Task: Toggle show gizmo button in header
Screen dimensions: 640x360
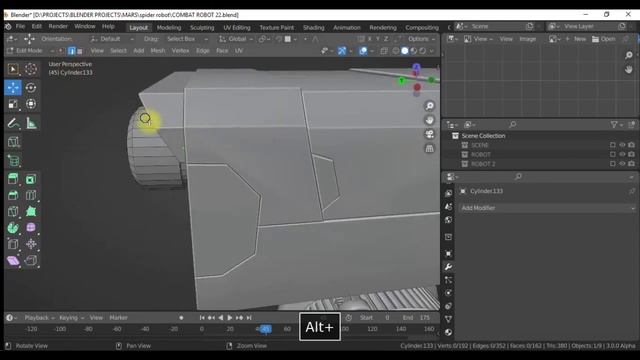Action: 342,51
